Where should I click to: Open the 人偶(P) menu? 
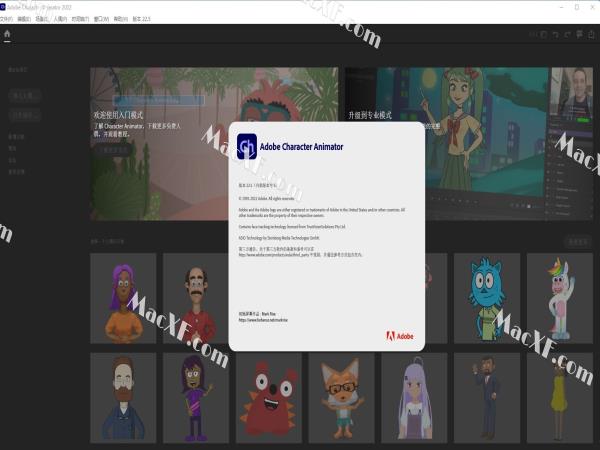60,19
